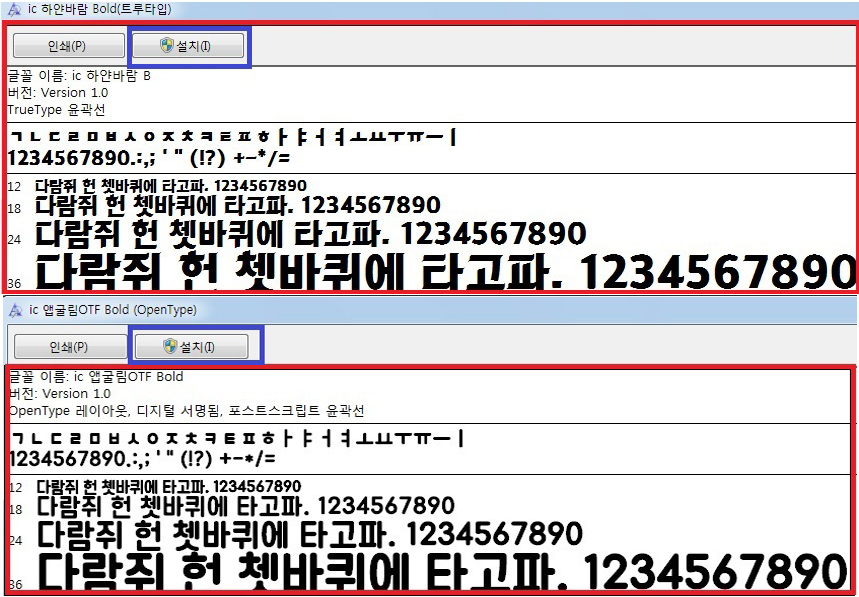This screenshot has width=859, height=597.
Task: Click 설치(I) in the ic 앱굴림OTF Bold window
Action: 191,347
